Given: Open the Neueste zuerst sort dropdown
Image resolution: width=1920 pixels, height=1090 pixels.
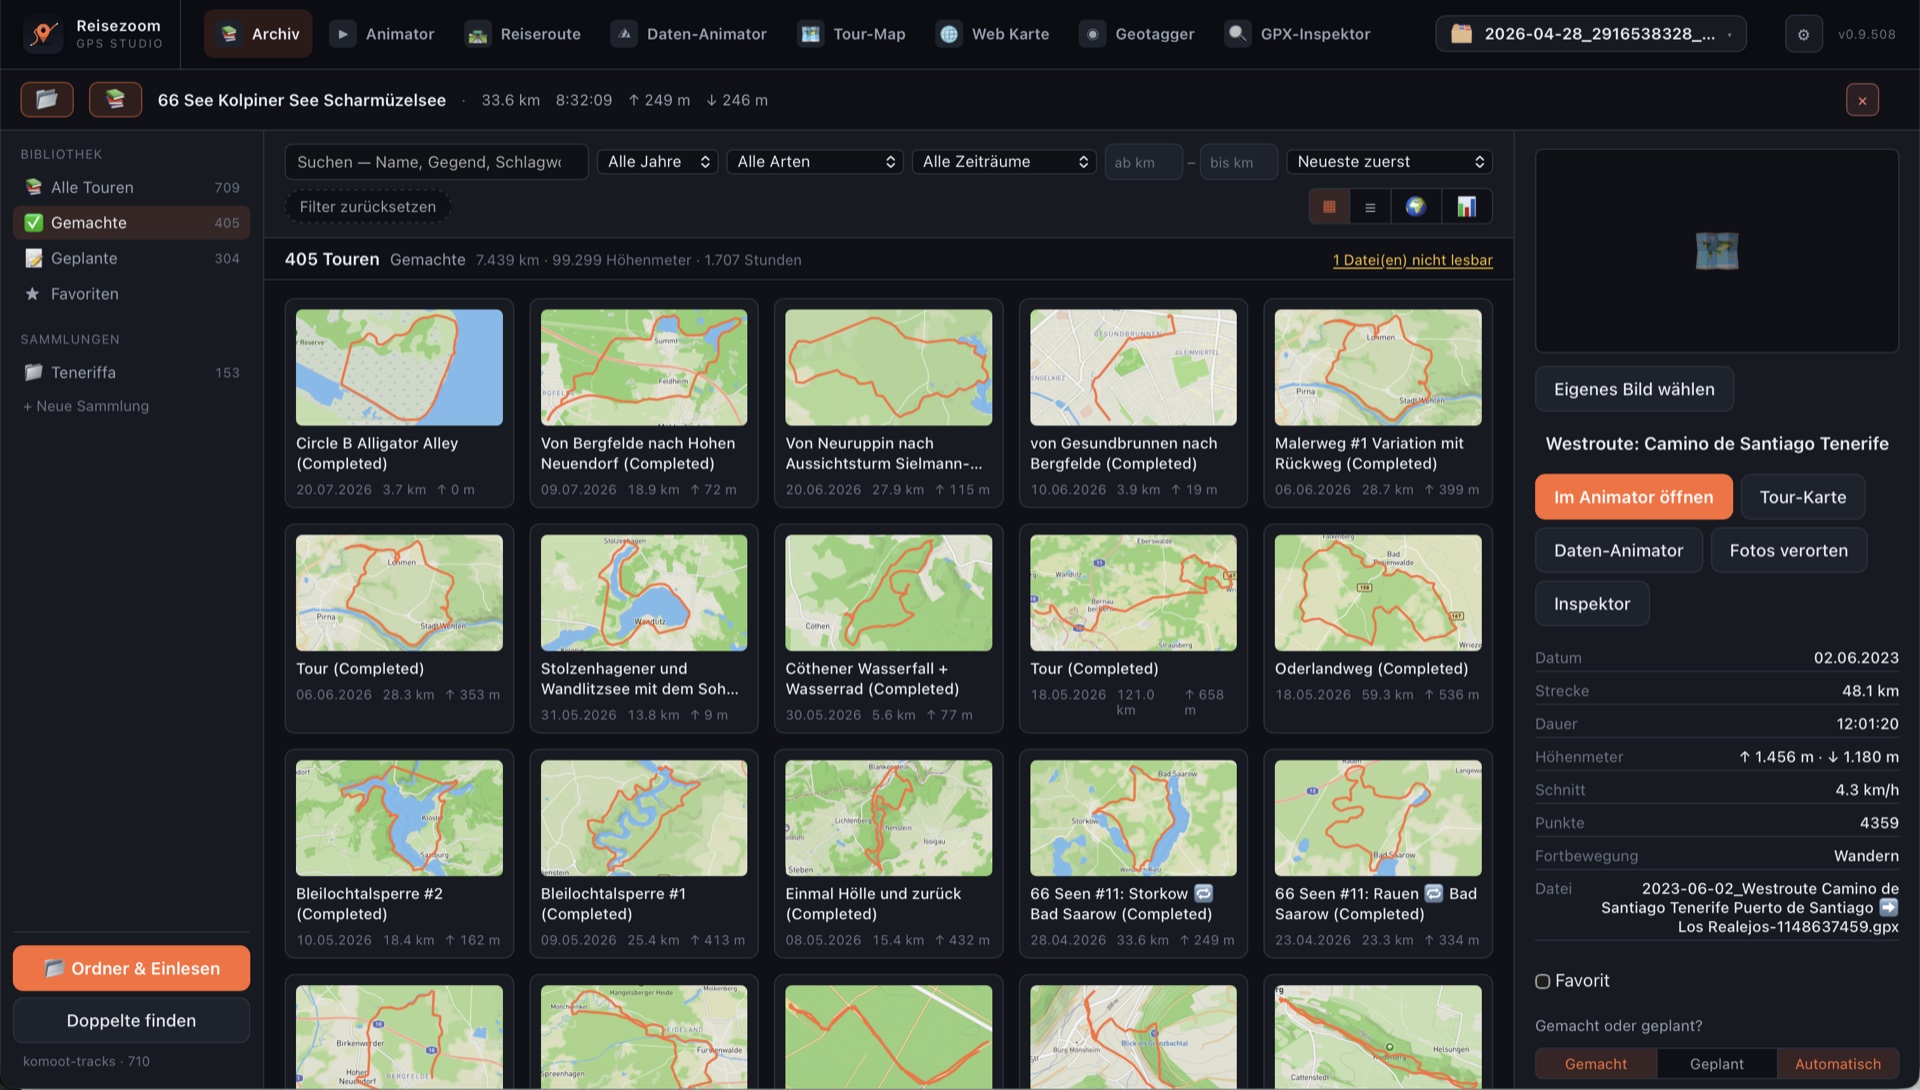Looking at the screenshot, I should click(1389, 162).
